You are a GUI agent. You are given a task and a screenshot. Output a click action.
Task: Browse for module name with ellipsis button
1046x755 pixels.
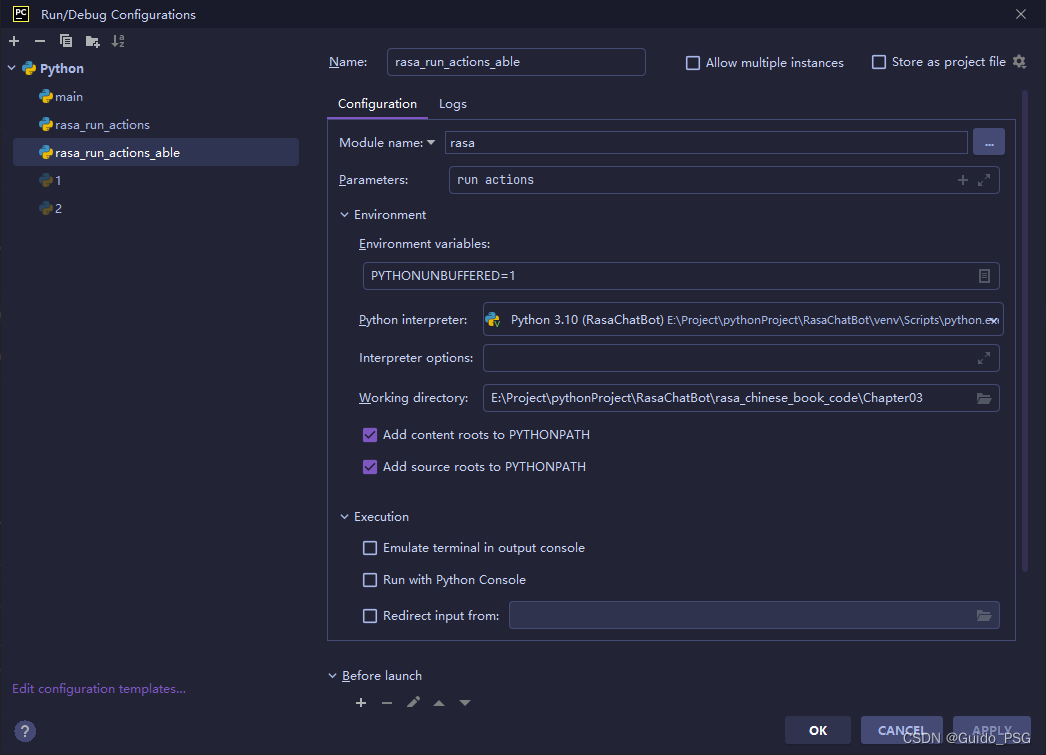[989, 142]
